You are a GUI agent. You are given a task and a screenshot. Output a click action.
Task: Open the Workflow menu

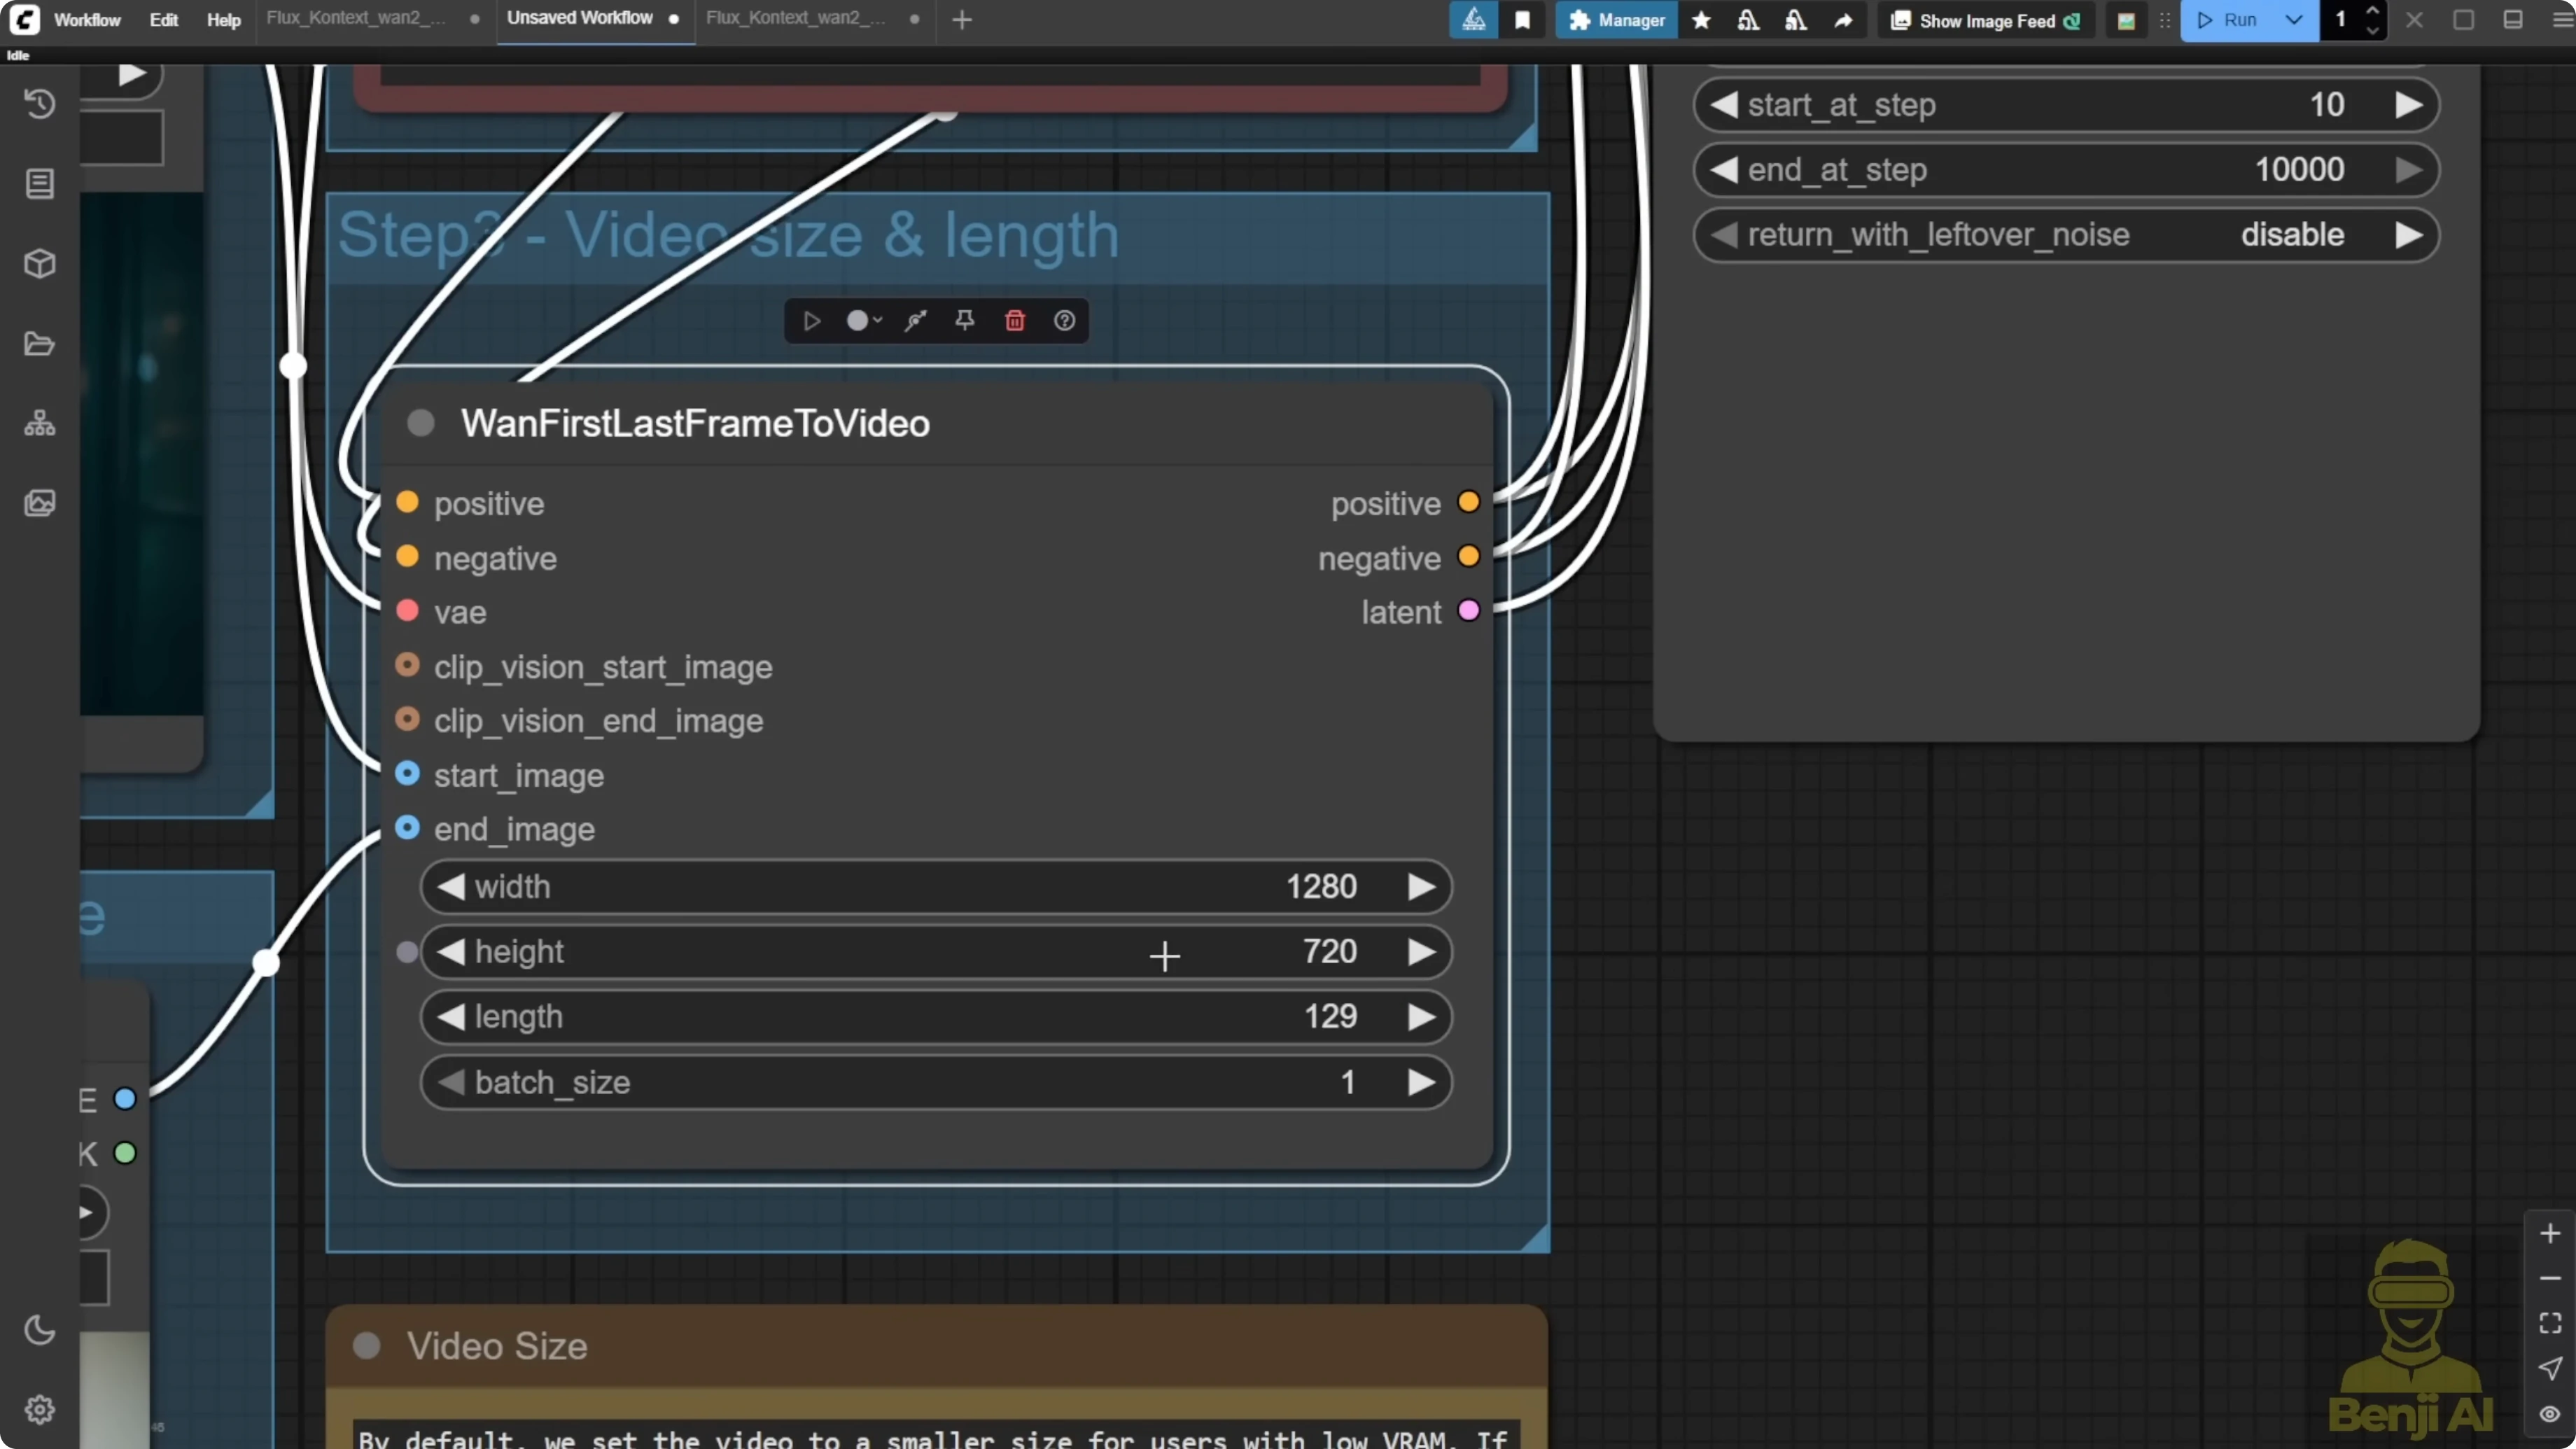[x=86, y=19]
